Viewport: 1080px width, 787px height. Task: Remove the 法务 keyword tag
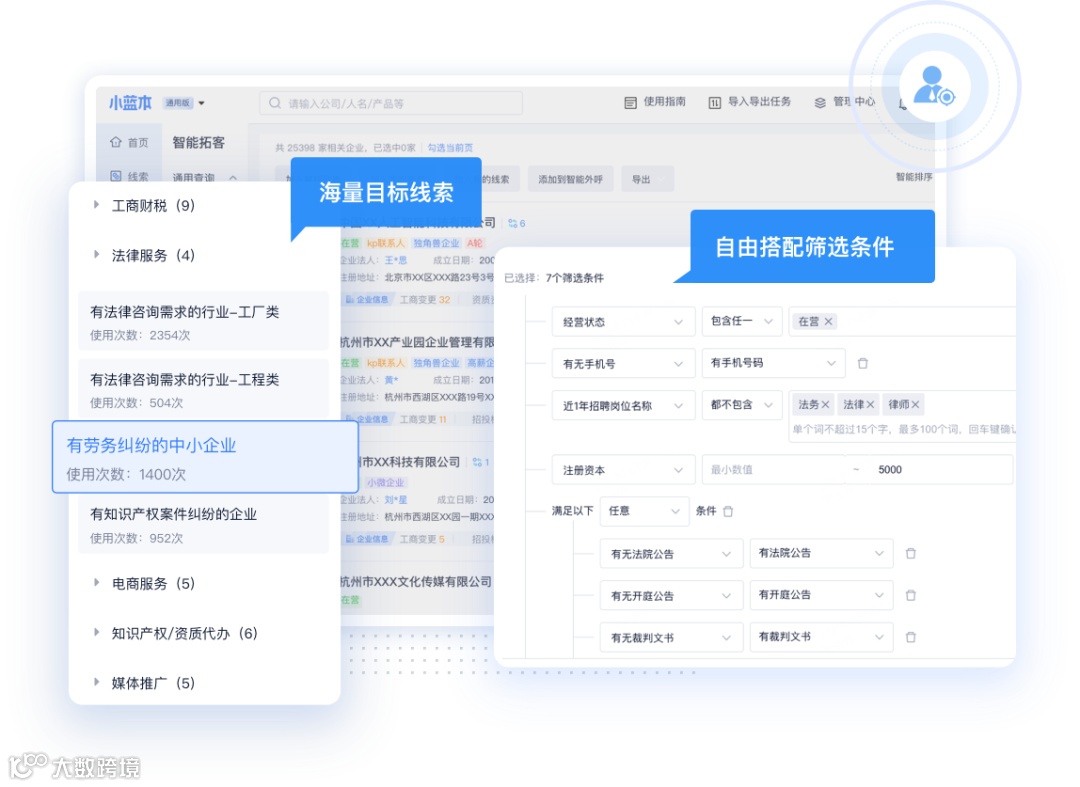825,404
